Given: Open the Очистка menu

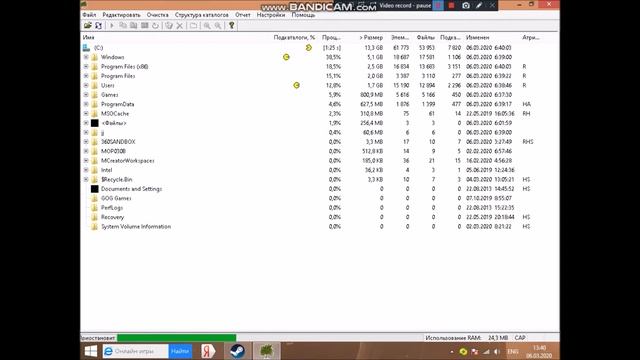Looking at the screenshot, I should (158, 15).
